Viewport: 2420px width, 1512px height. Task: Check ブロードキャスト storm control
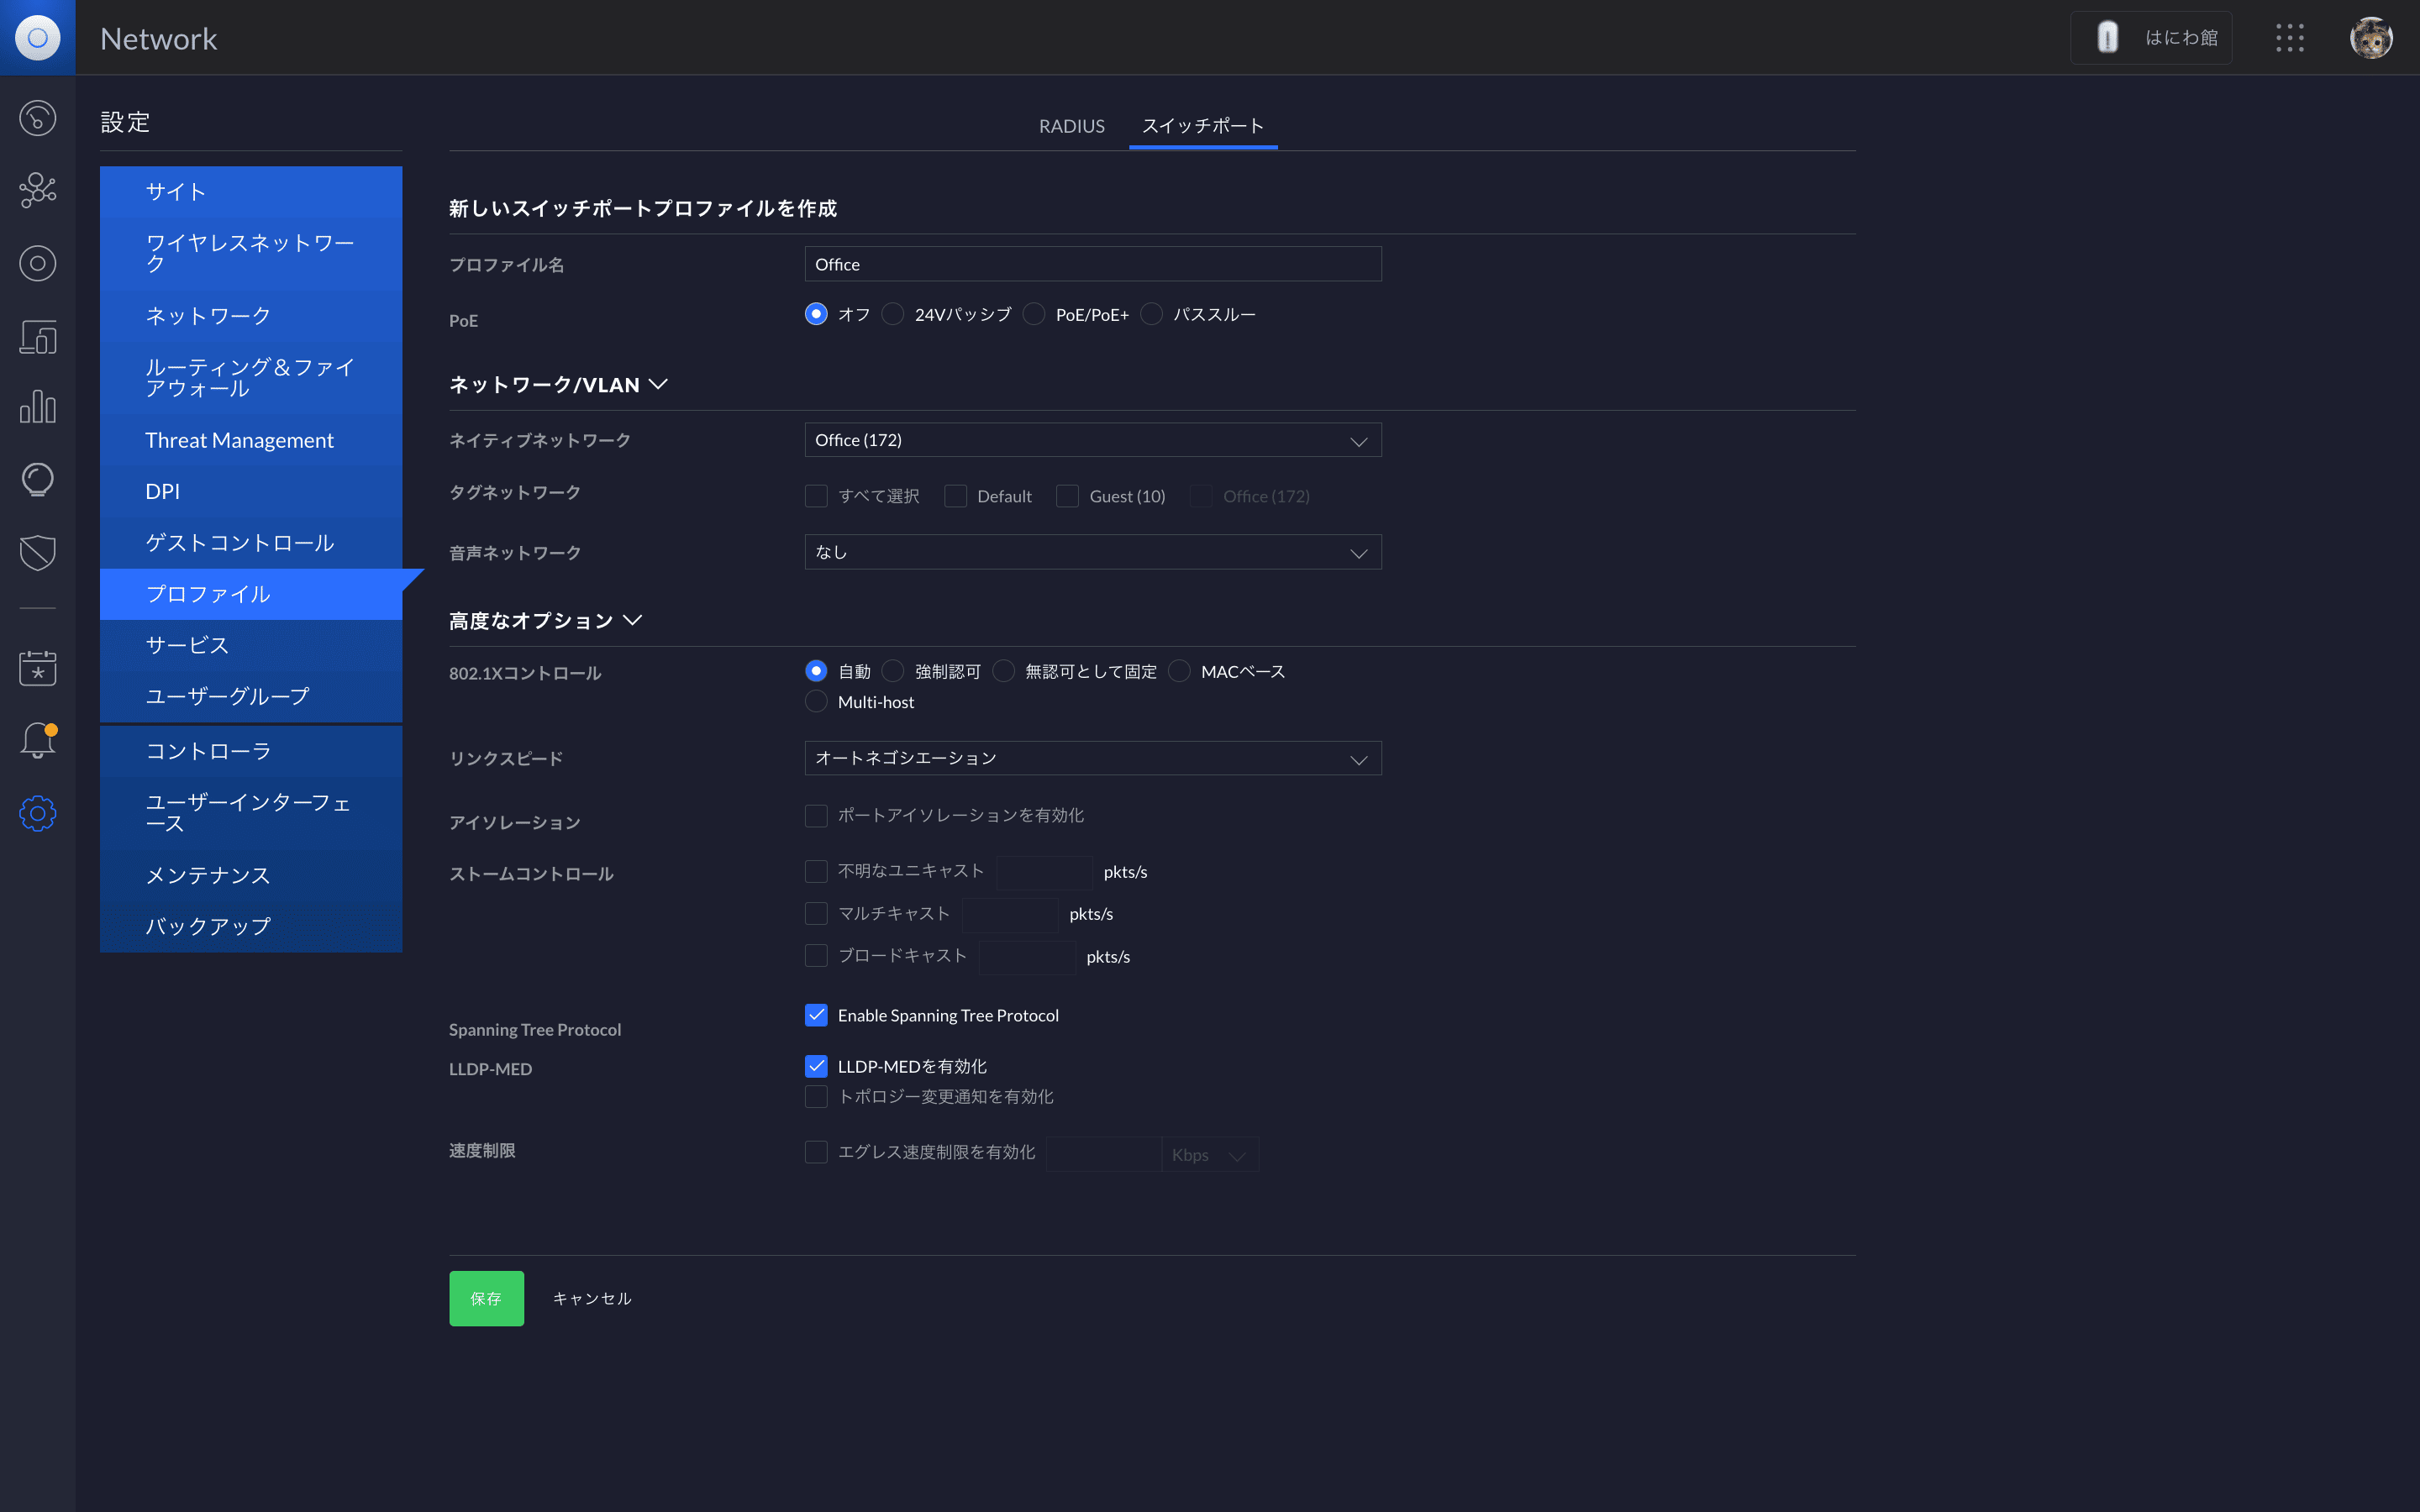(816, 956)
